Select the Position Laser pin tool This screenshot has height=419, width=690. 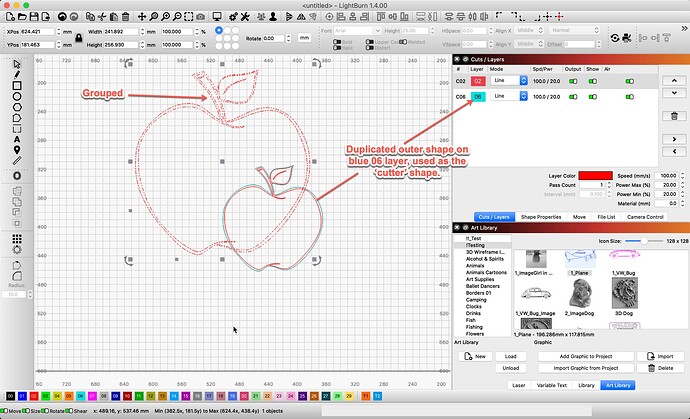[17, 150]
